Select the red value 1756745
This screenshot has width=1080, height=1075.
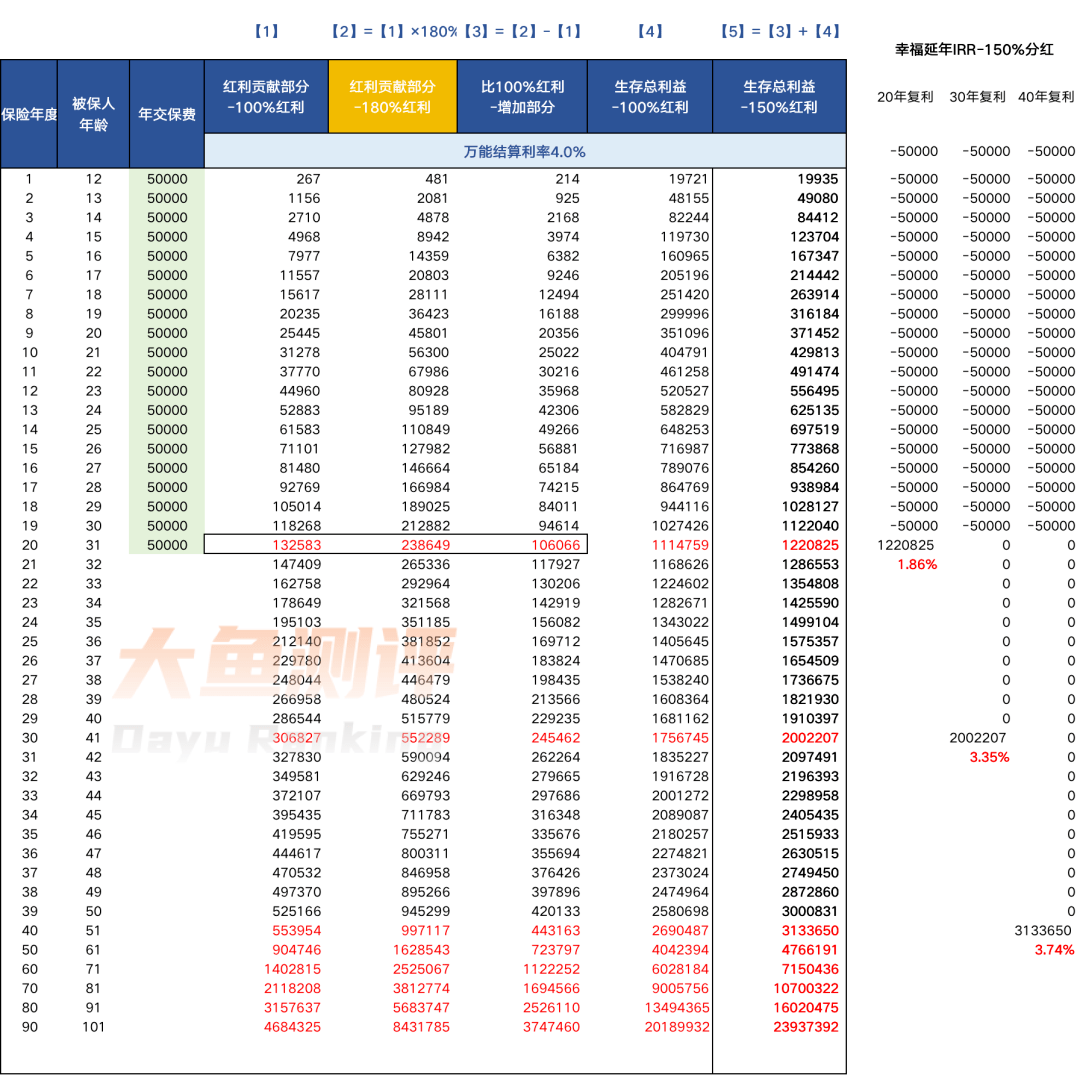coord(681,738)
